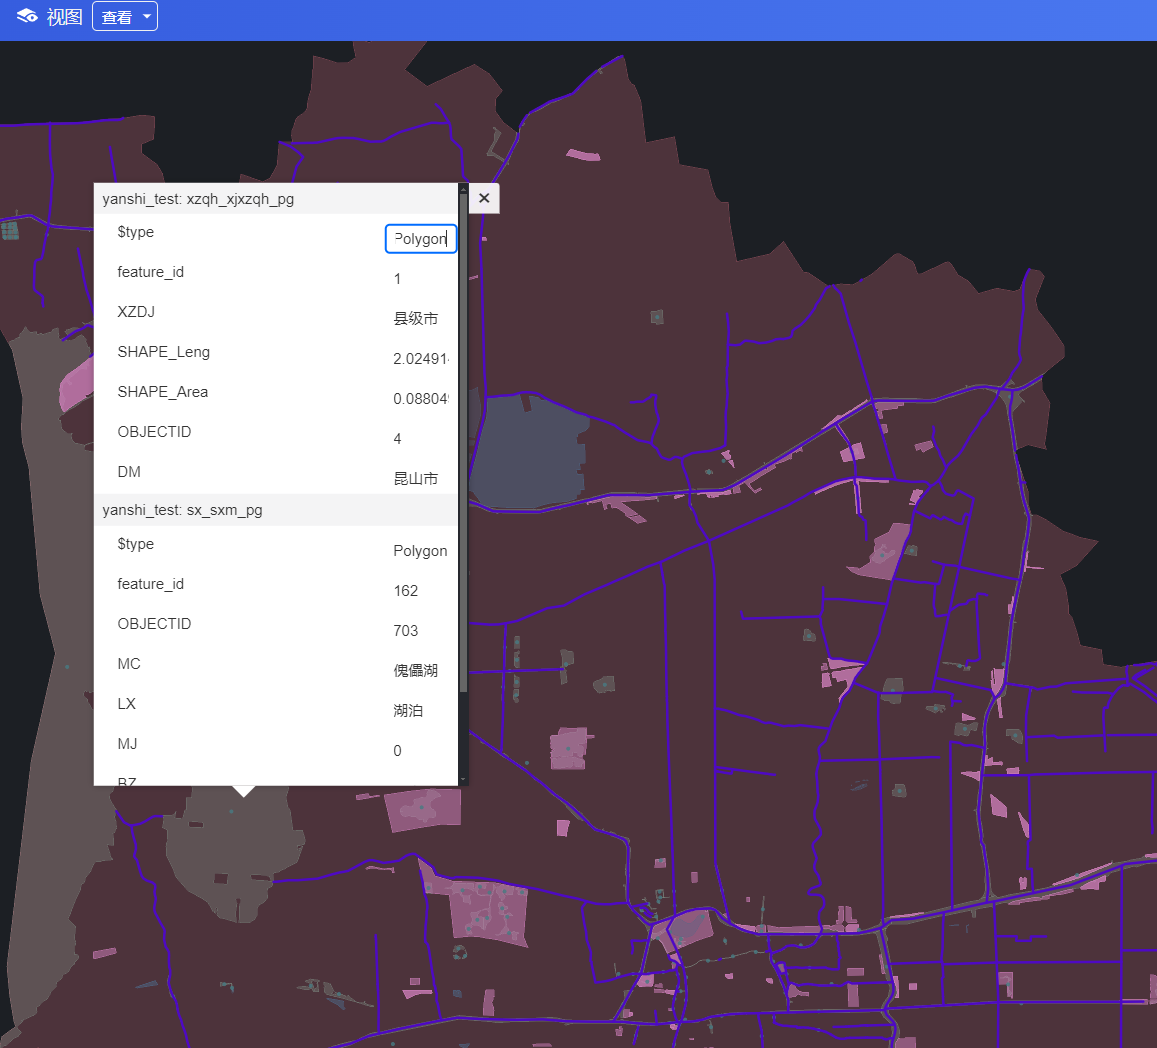Image resolution: width=1157 pixels, height=1048 pixels.
Task: Click the popup's pointer tip on map
Action: tap(243, 792)
